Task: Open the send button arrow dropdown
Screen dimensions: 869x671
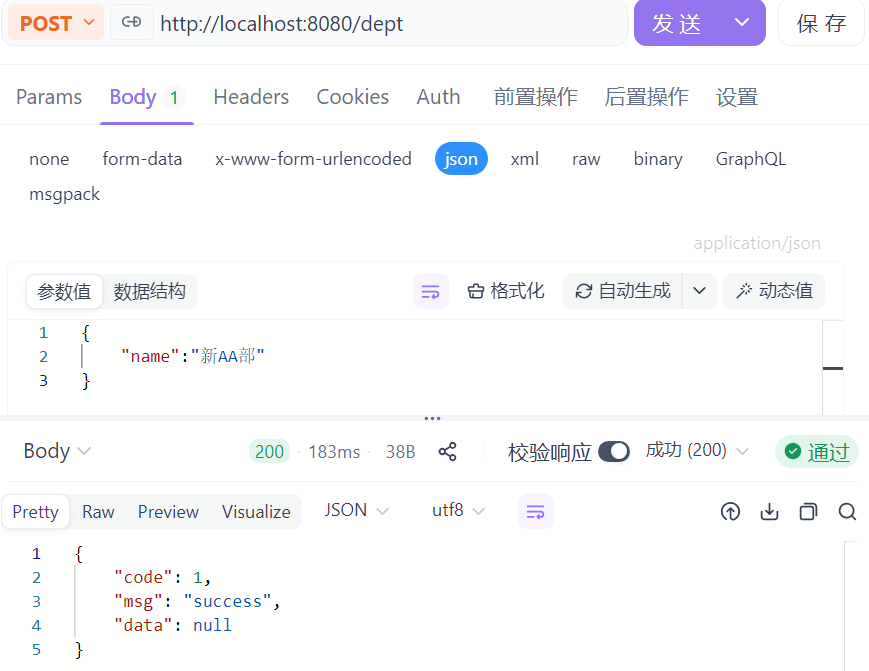Action: click(x=742, y=23)
